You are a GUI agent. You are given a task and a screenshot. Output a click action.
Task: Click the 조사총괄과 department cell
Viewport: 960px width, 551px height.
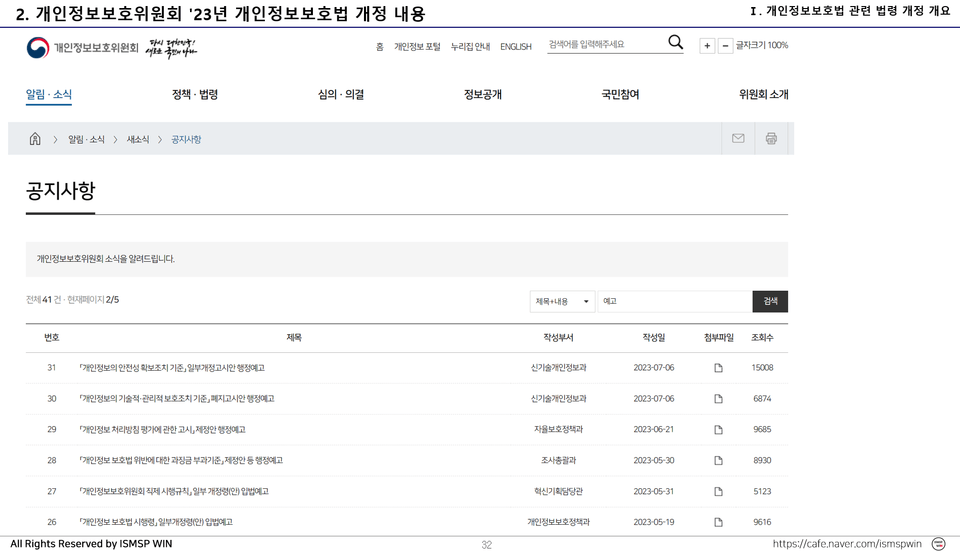[558, 460]
